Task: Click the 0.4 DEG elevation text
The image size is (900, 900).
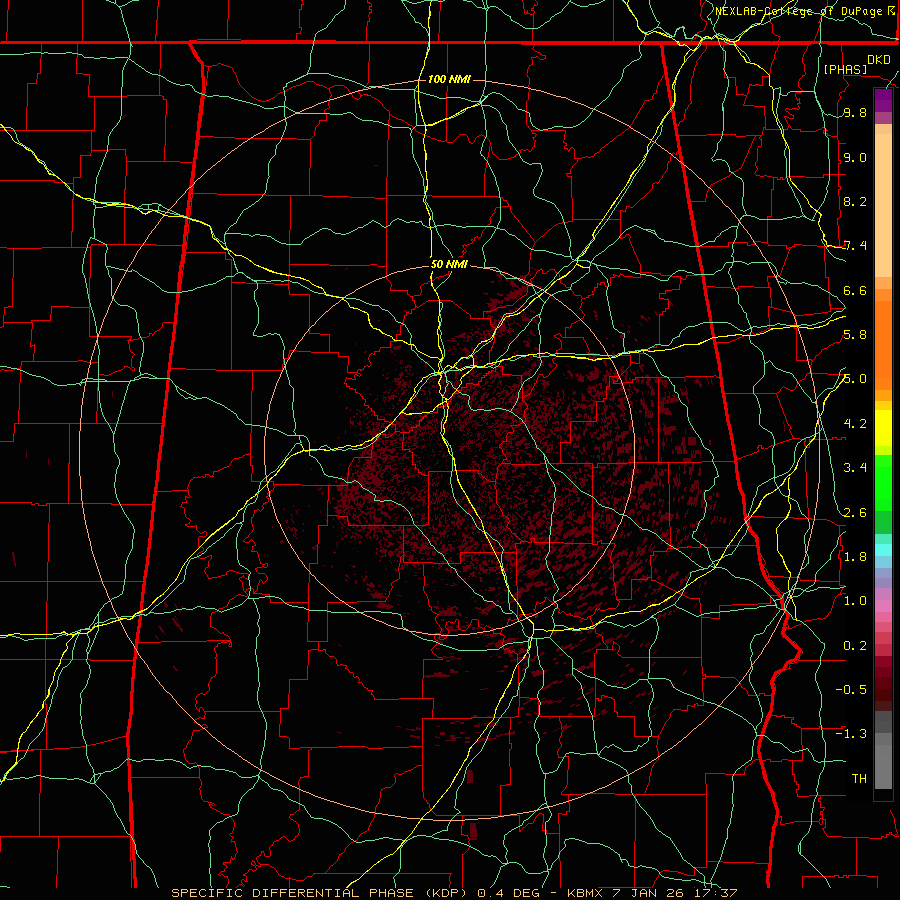Action: (x=508, y=893)
